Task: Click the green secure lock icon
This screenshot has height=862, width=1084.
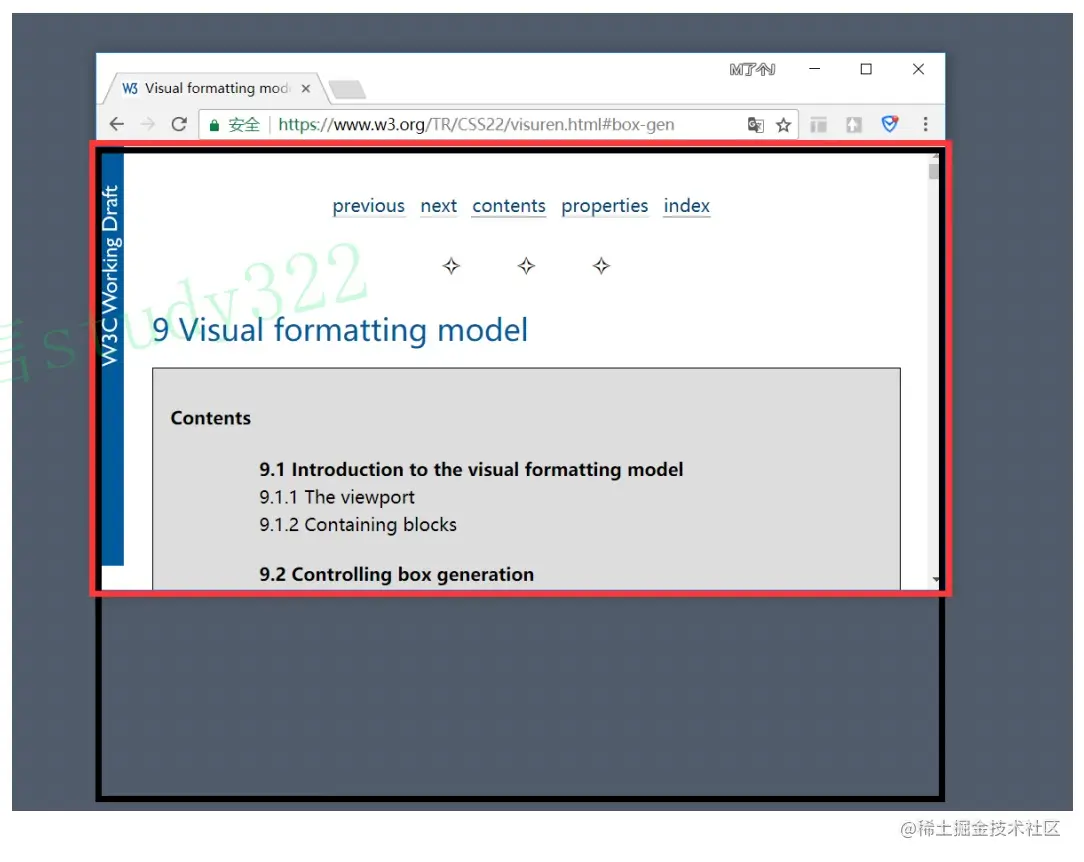Action: click(214, 125)
